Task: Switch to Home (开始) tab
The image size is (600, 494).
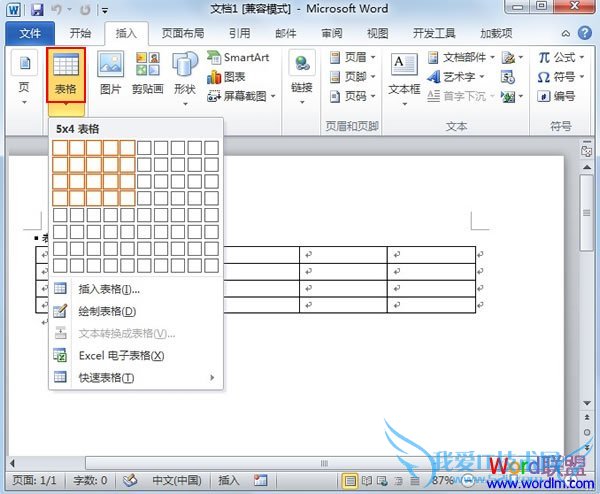Action: point(80,33)
